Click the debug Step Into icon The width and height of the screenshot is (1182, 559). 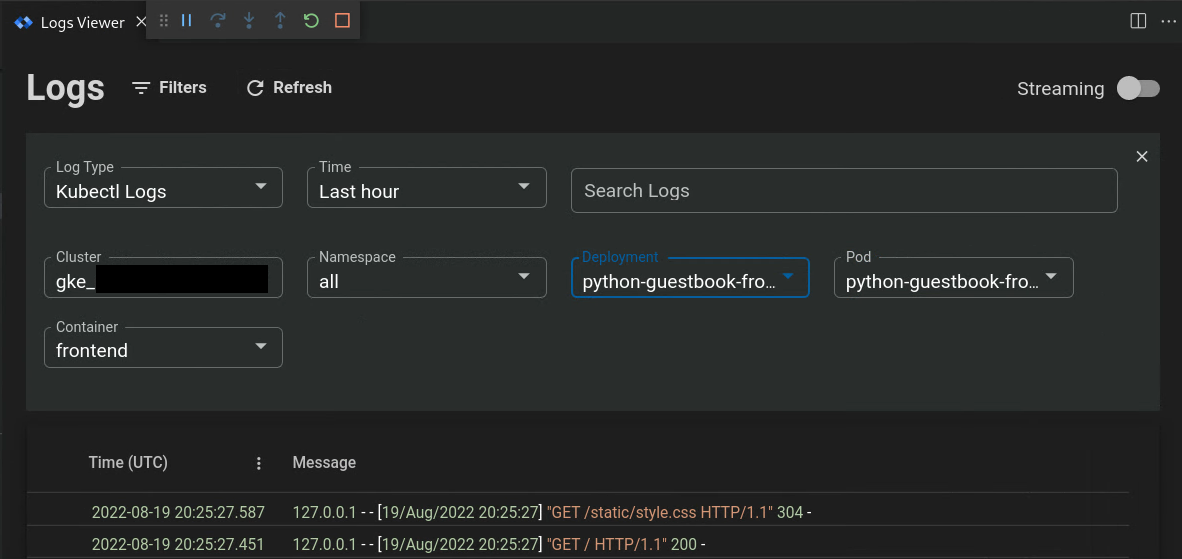coord(249,20)
